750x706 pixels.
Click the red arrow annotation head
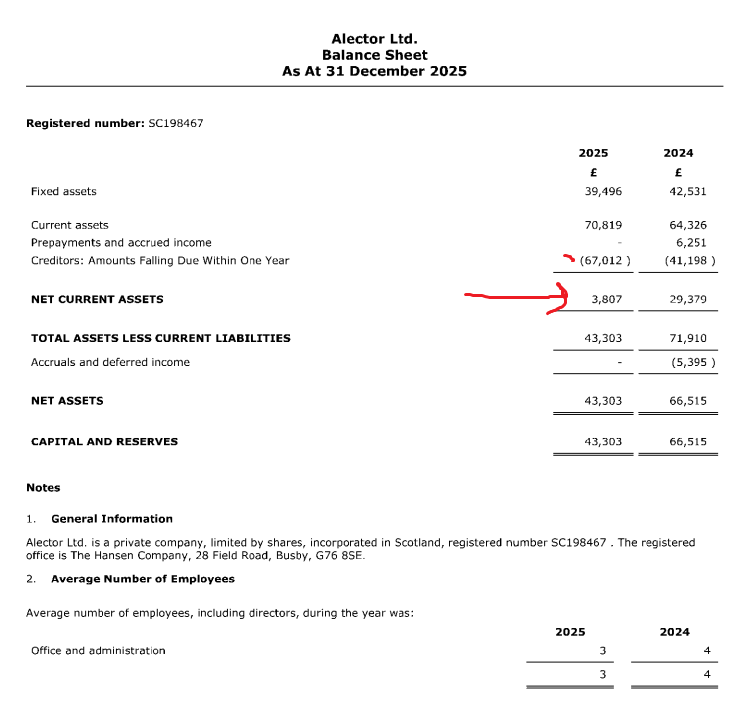(559, 298)
